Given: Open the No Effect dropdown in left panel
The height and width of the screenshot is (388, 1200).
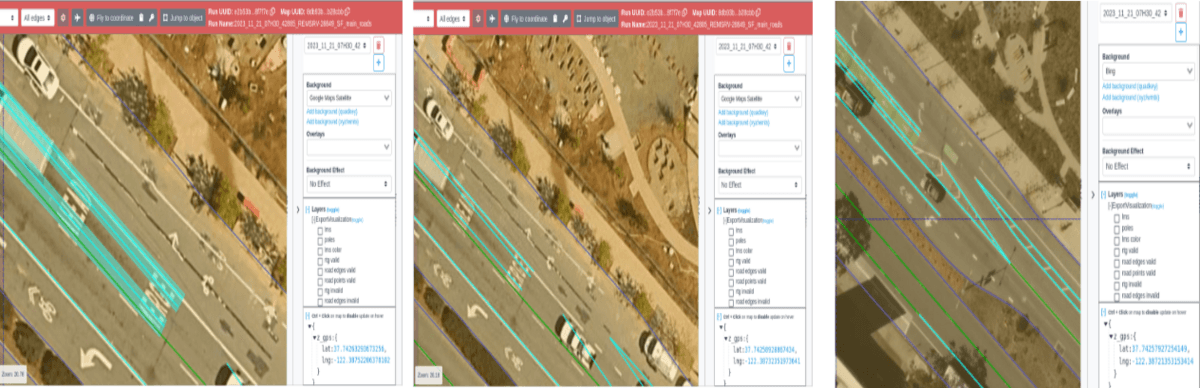Looking at the screenshot, I should [349, 184].
